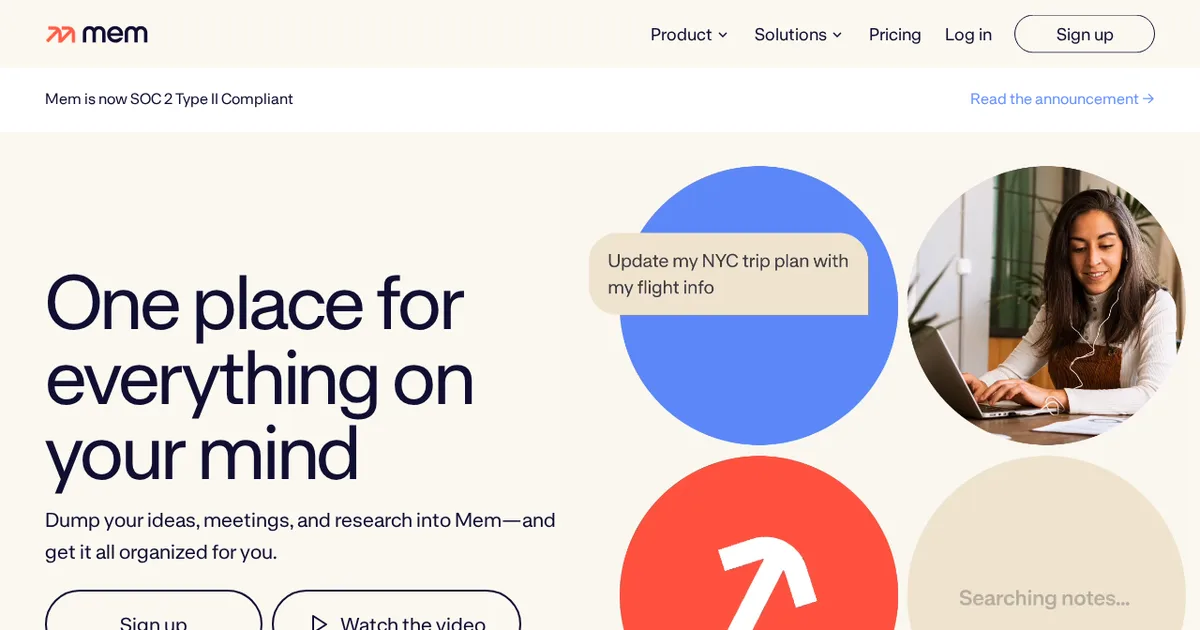Open the Log in page

tap(968, 35)
